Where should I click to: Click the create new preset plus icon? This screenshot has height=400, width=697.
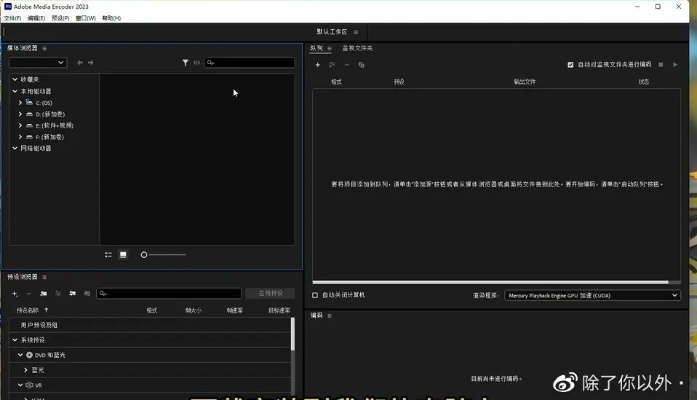pos(14,294)
